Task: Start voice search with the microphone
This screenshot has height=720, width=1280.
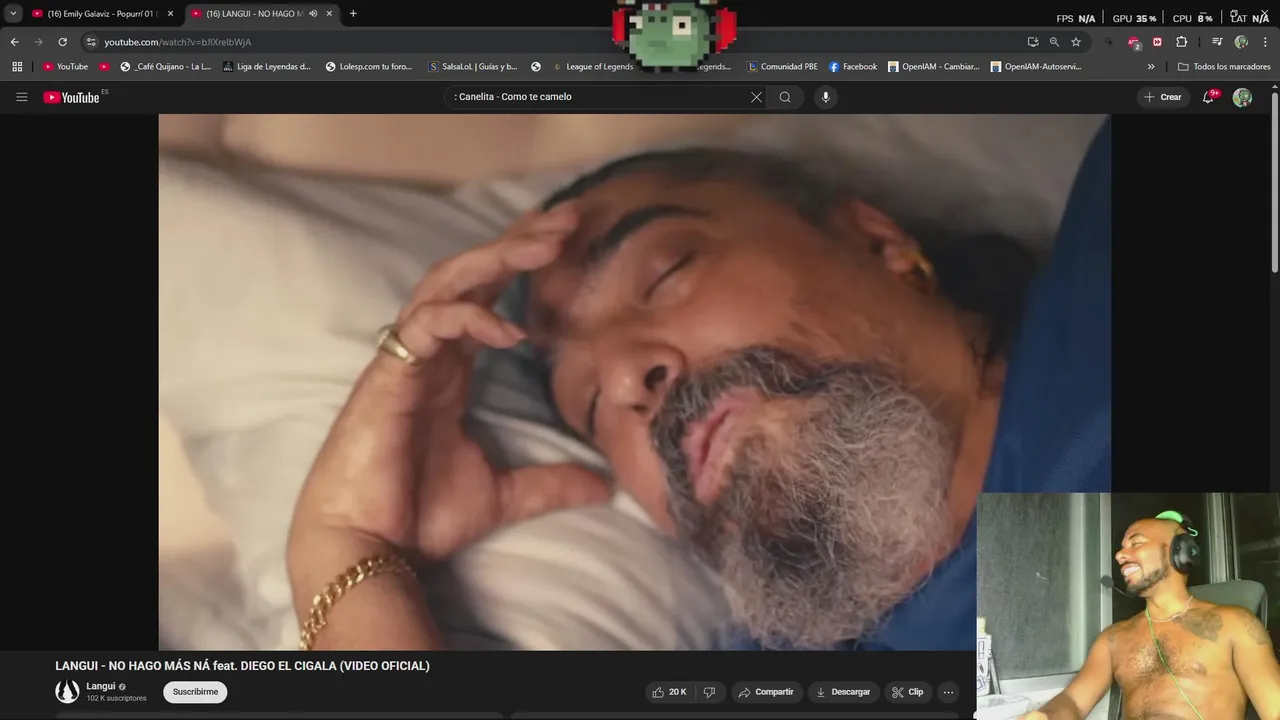Action: pos(825,97)
